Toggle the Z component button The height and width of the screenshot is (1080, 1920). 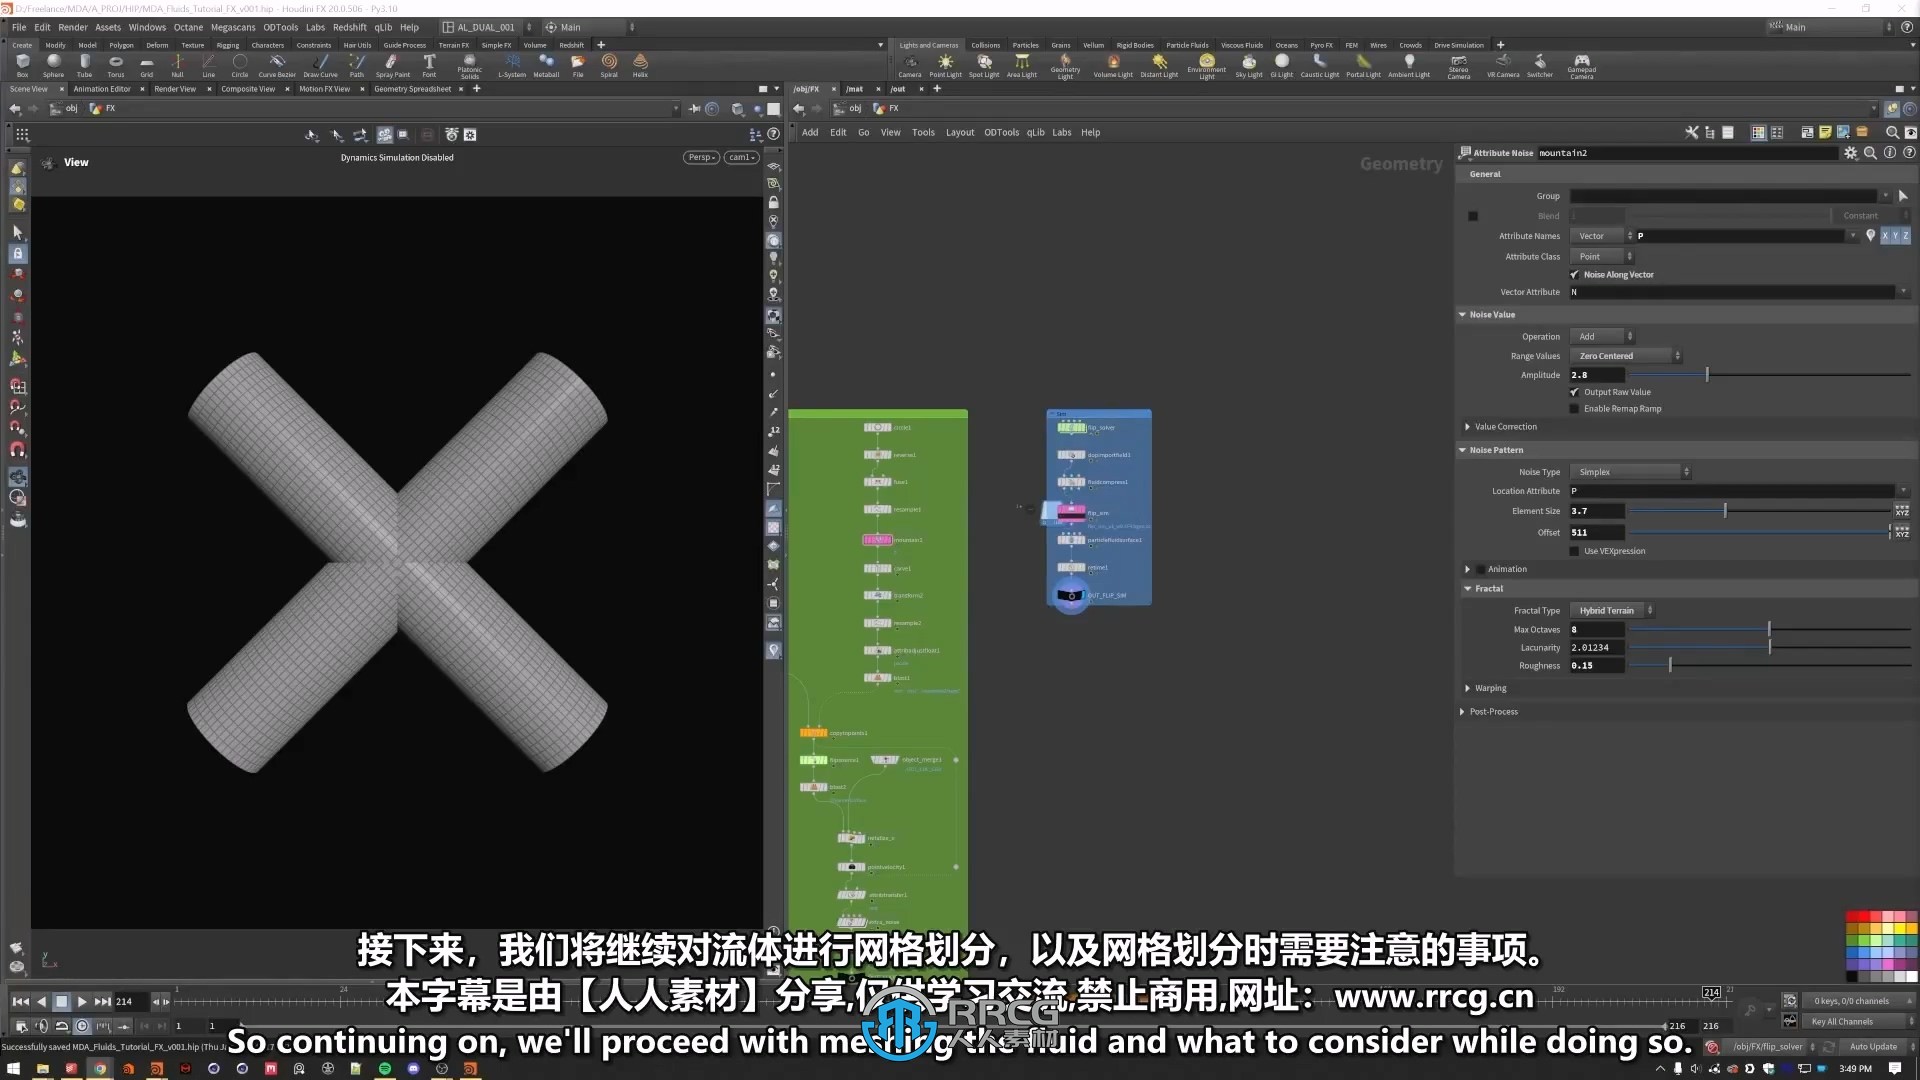(1905, 236)
